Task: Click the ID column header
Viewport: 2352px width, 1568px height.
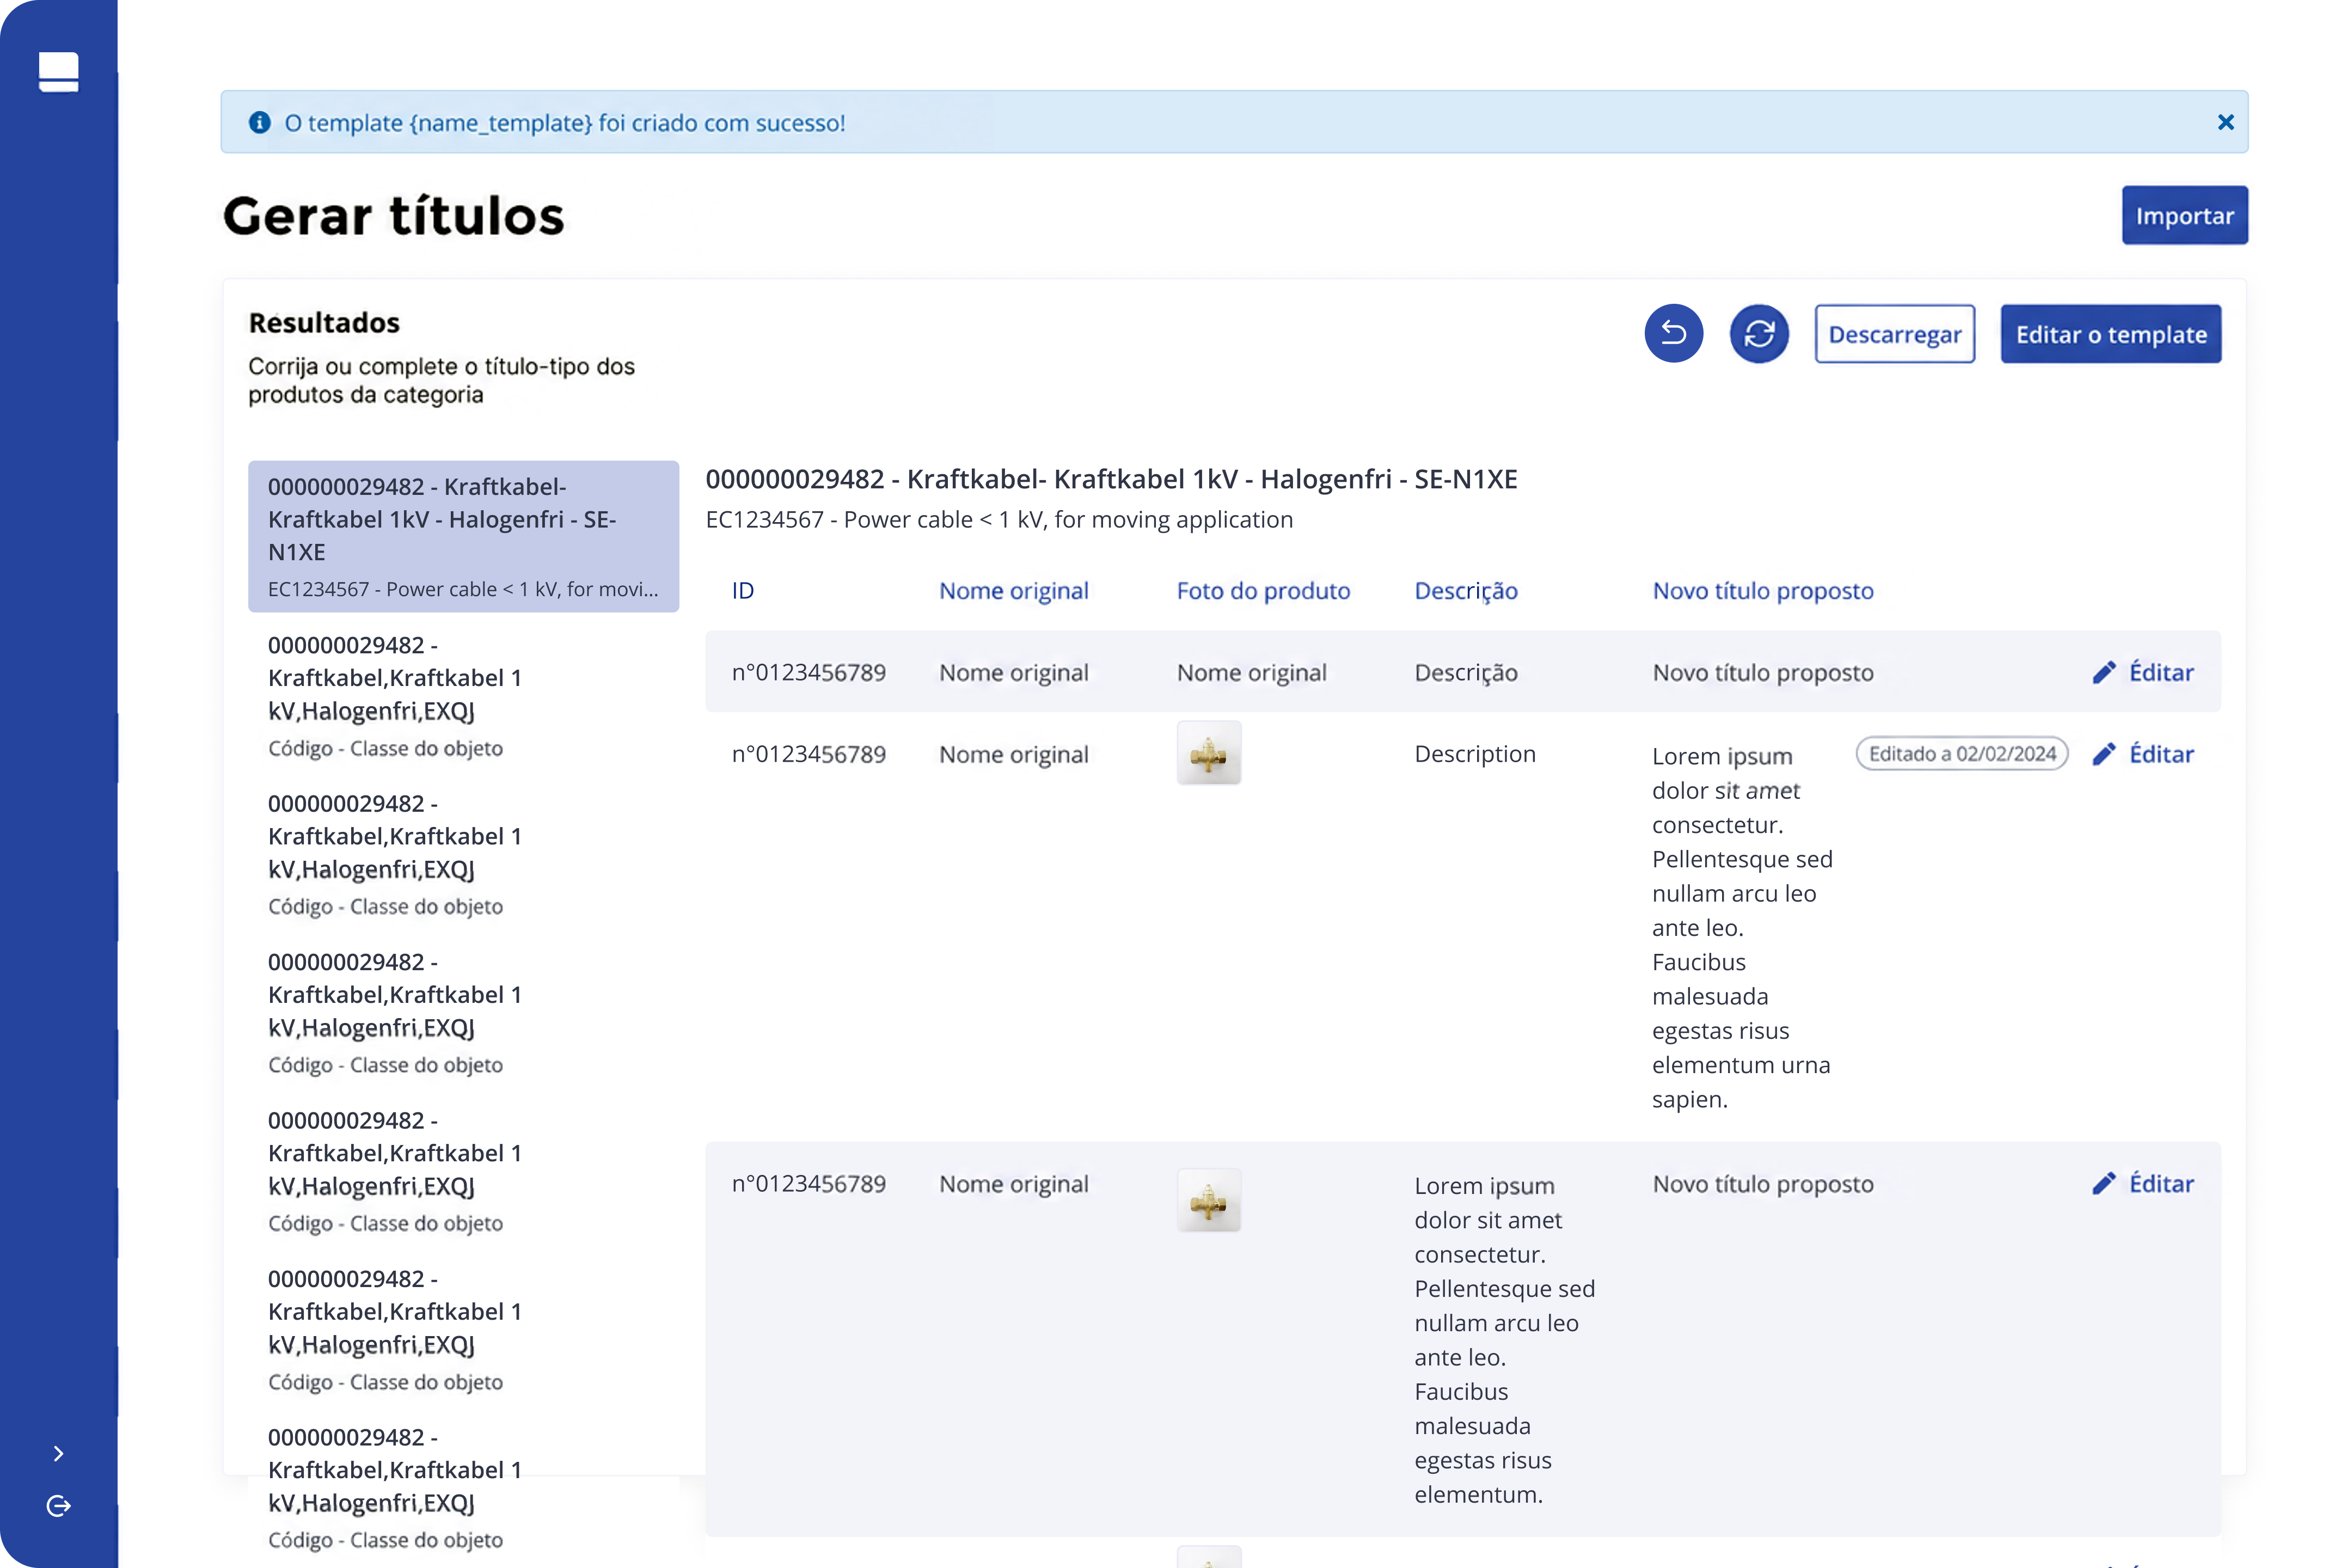Action: [742, 590]
